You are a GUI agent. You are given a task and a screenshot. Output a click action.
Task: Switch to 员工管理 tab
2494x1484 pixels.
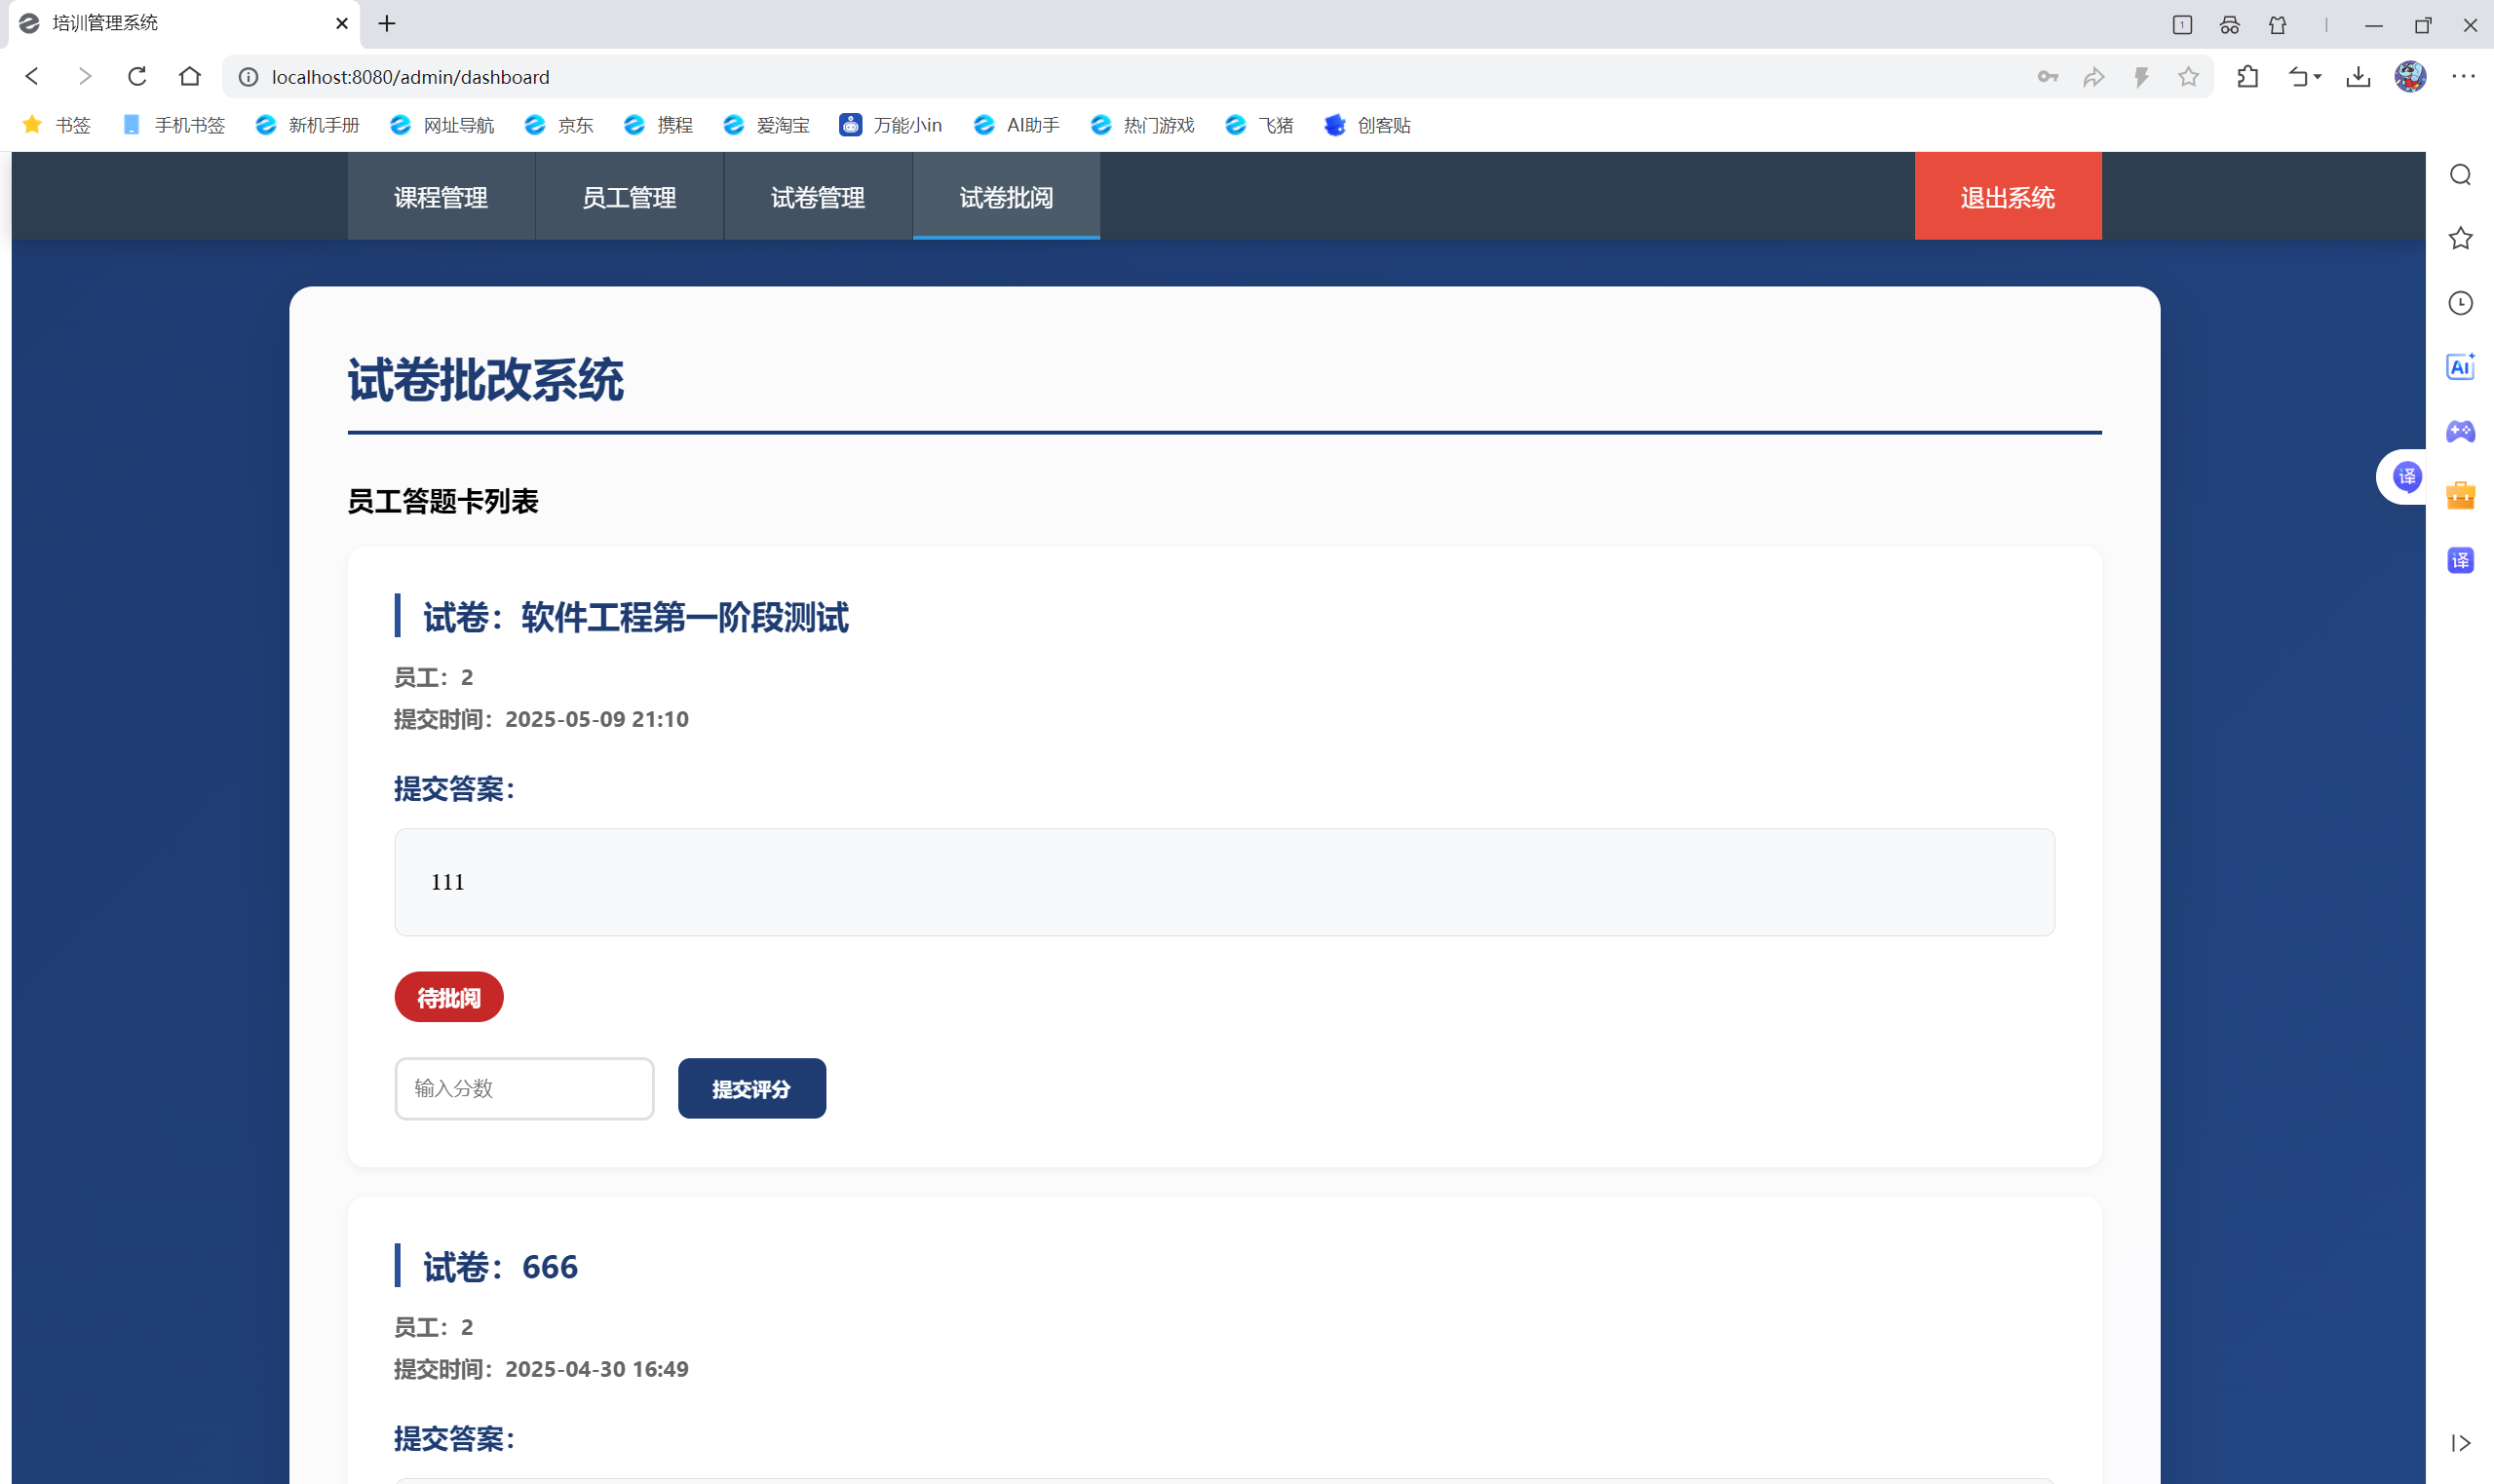coord(629,197)
